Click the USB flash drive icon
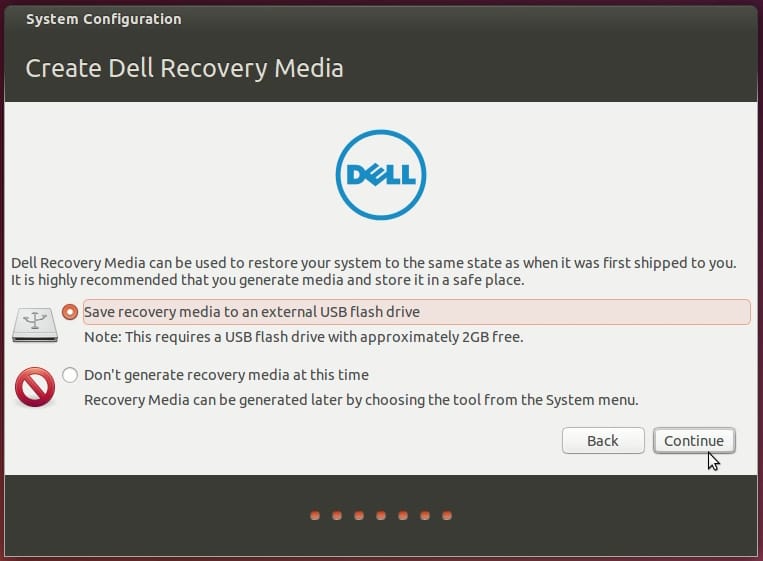The width and height of the screenshot is (763, 561). tap(34, 324)
